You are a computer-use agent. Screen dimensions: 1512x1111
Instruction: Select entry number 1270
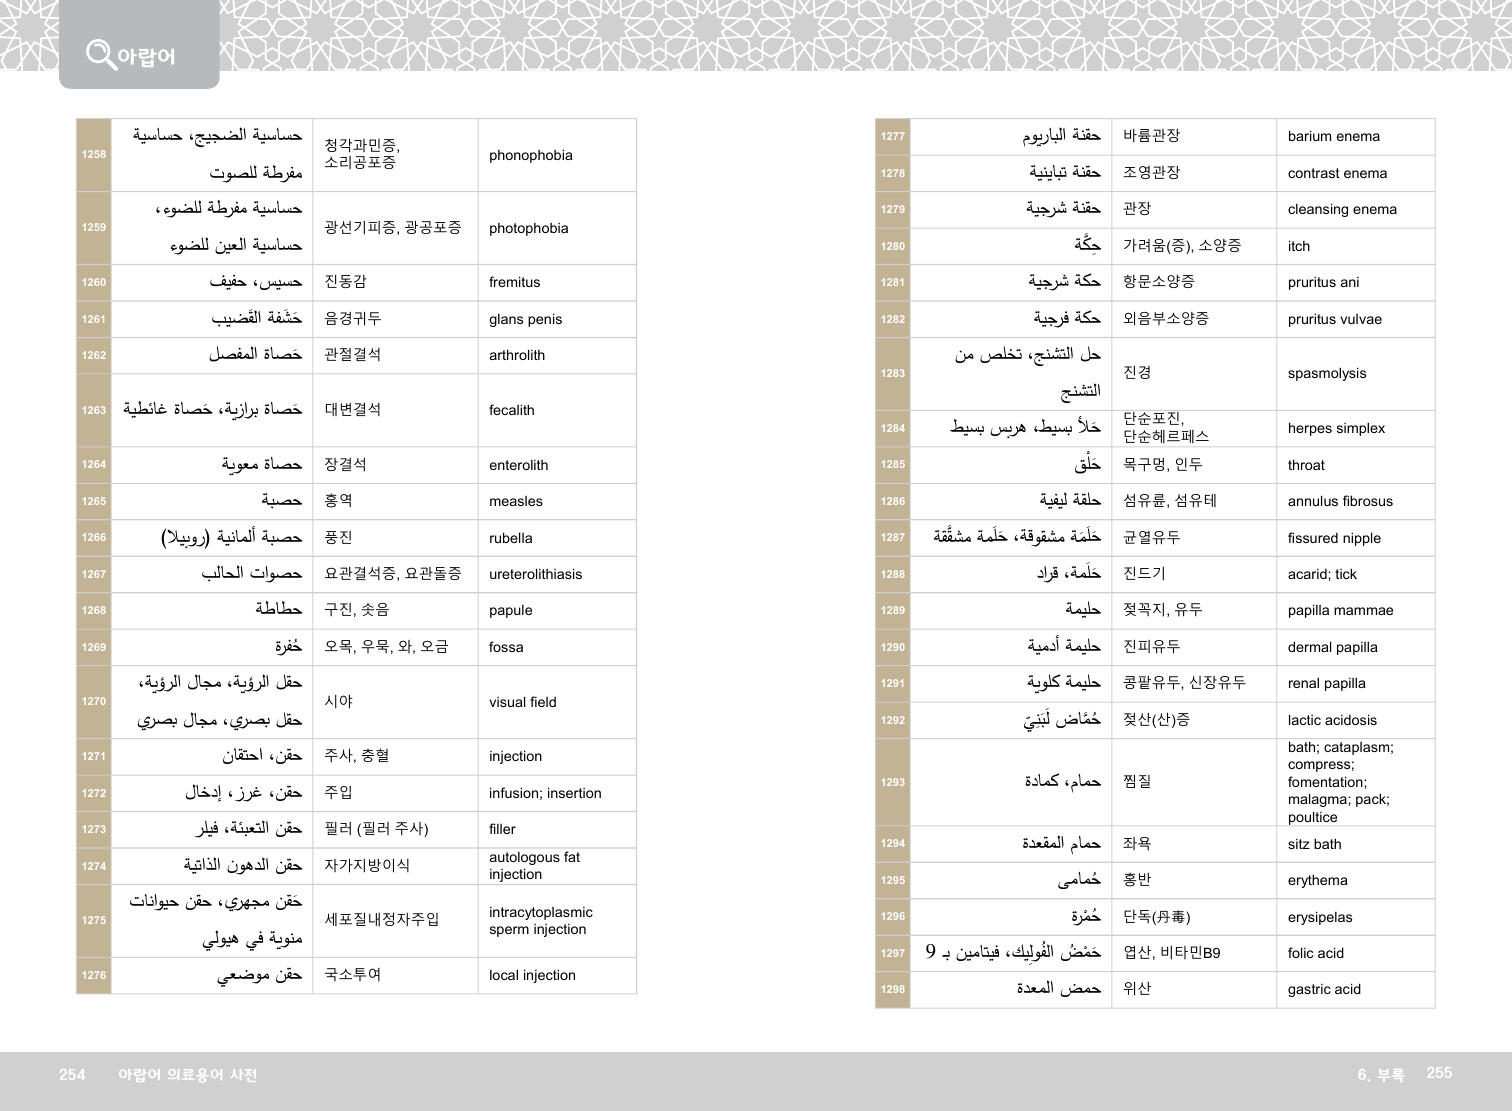coord(94,701)
